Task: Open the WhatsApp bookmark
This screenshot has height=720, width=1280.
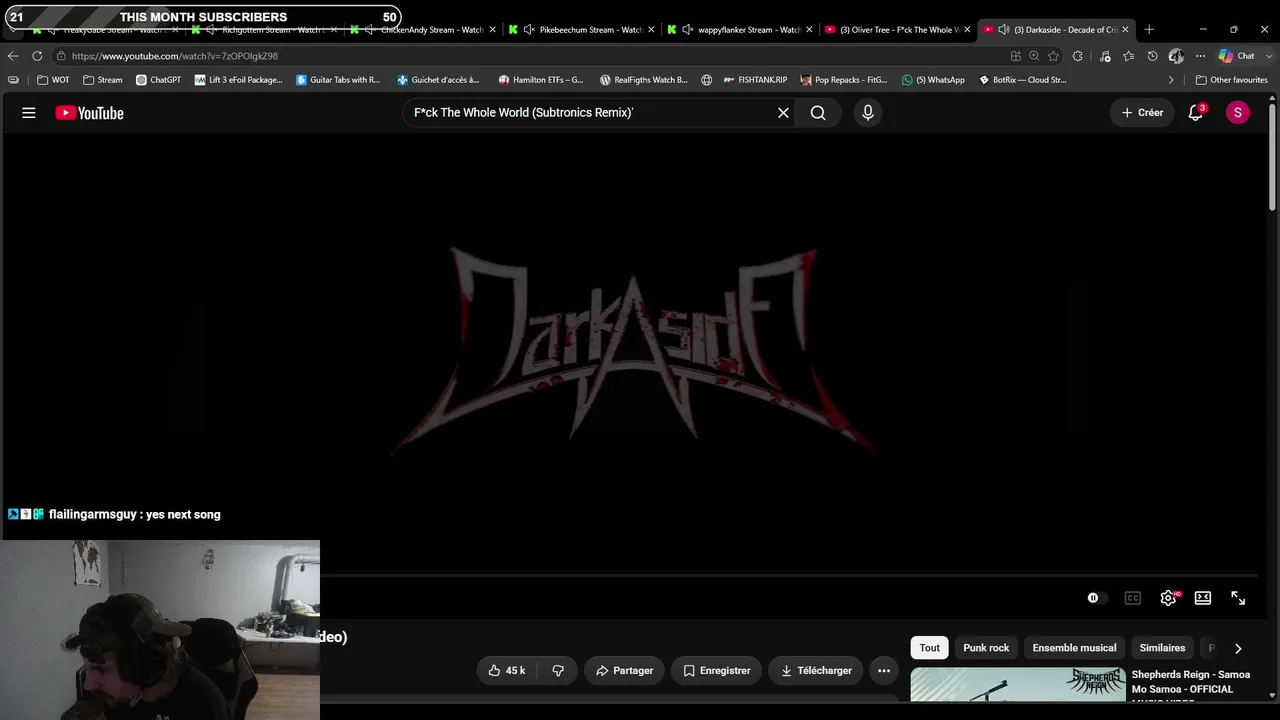Action: [x=934, y=80]
